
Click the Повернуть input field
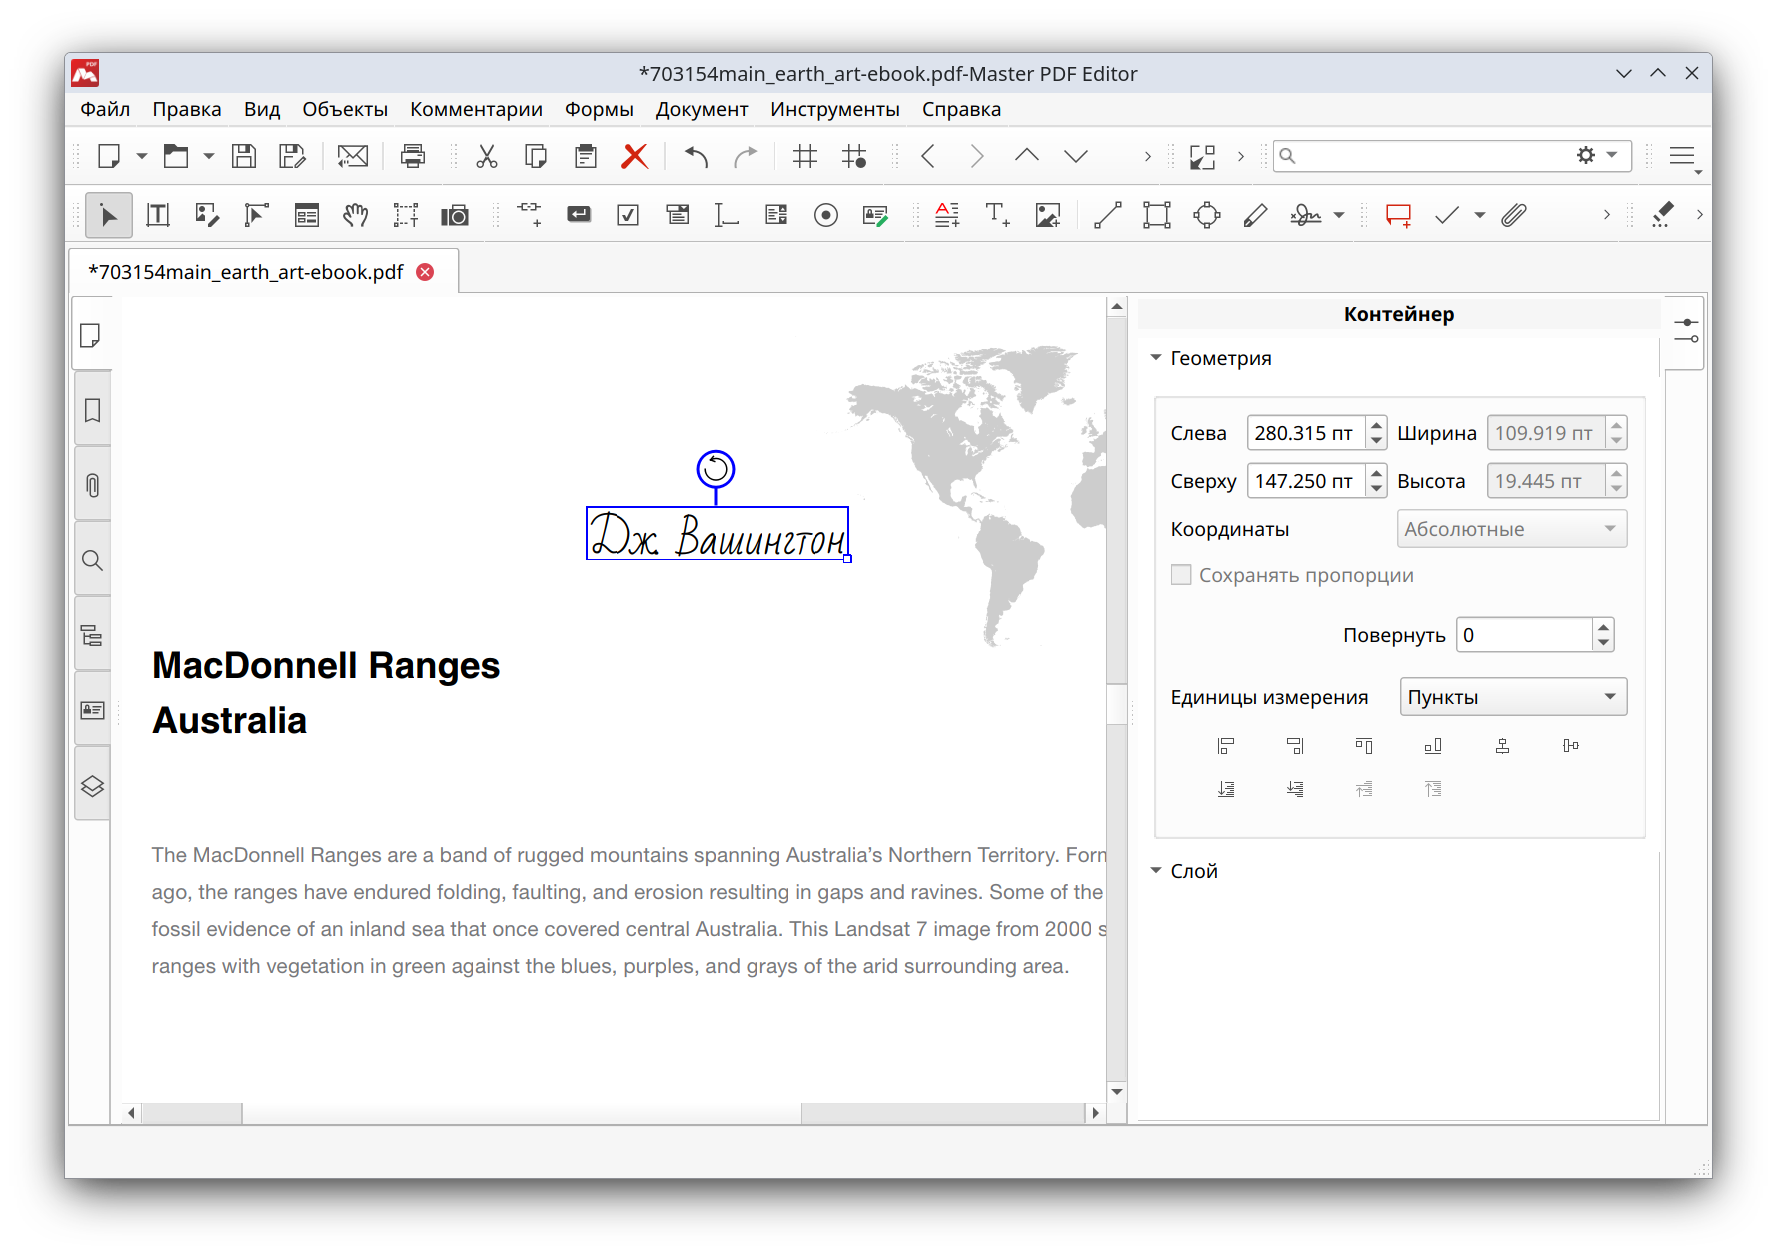pyautogui.click(x=1525, y=635)
